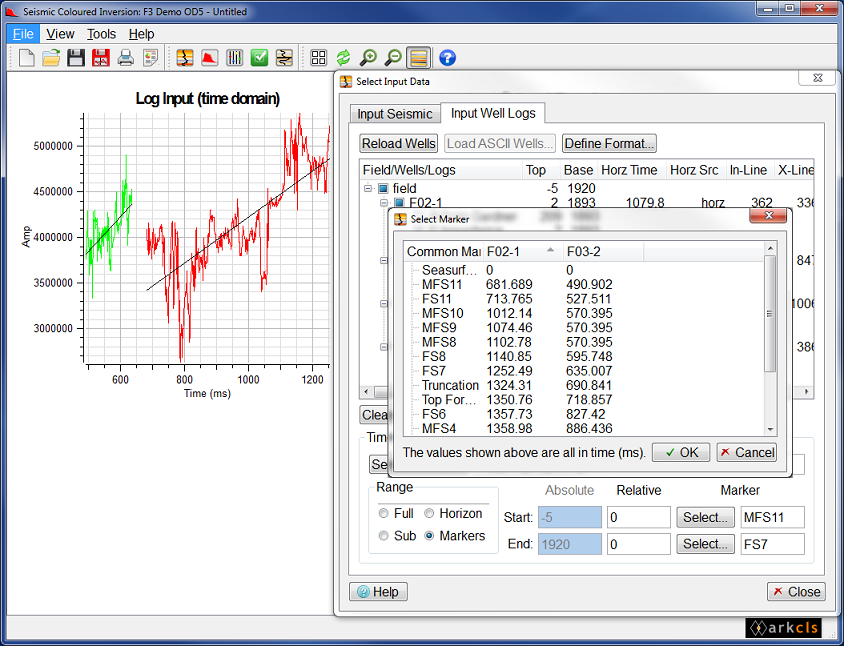Cancel the Select Marker dialog

[x=747, y=452]
